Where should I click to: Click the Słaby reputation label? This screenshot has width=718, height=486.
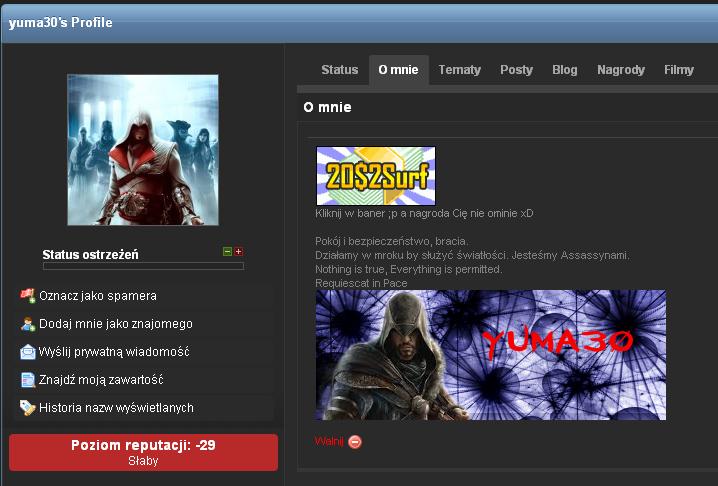pyautogui.click(x=143, y=461)
